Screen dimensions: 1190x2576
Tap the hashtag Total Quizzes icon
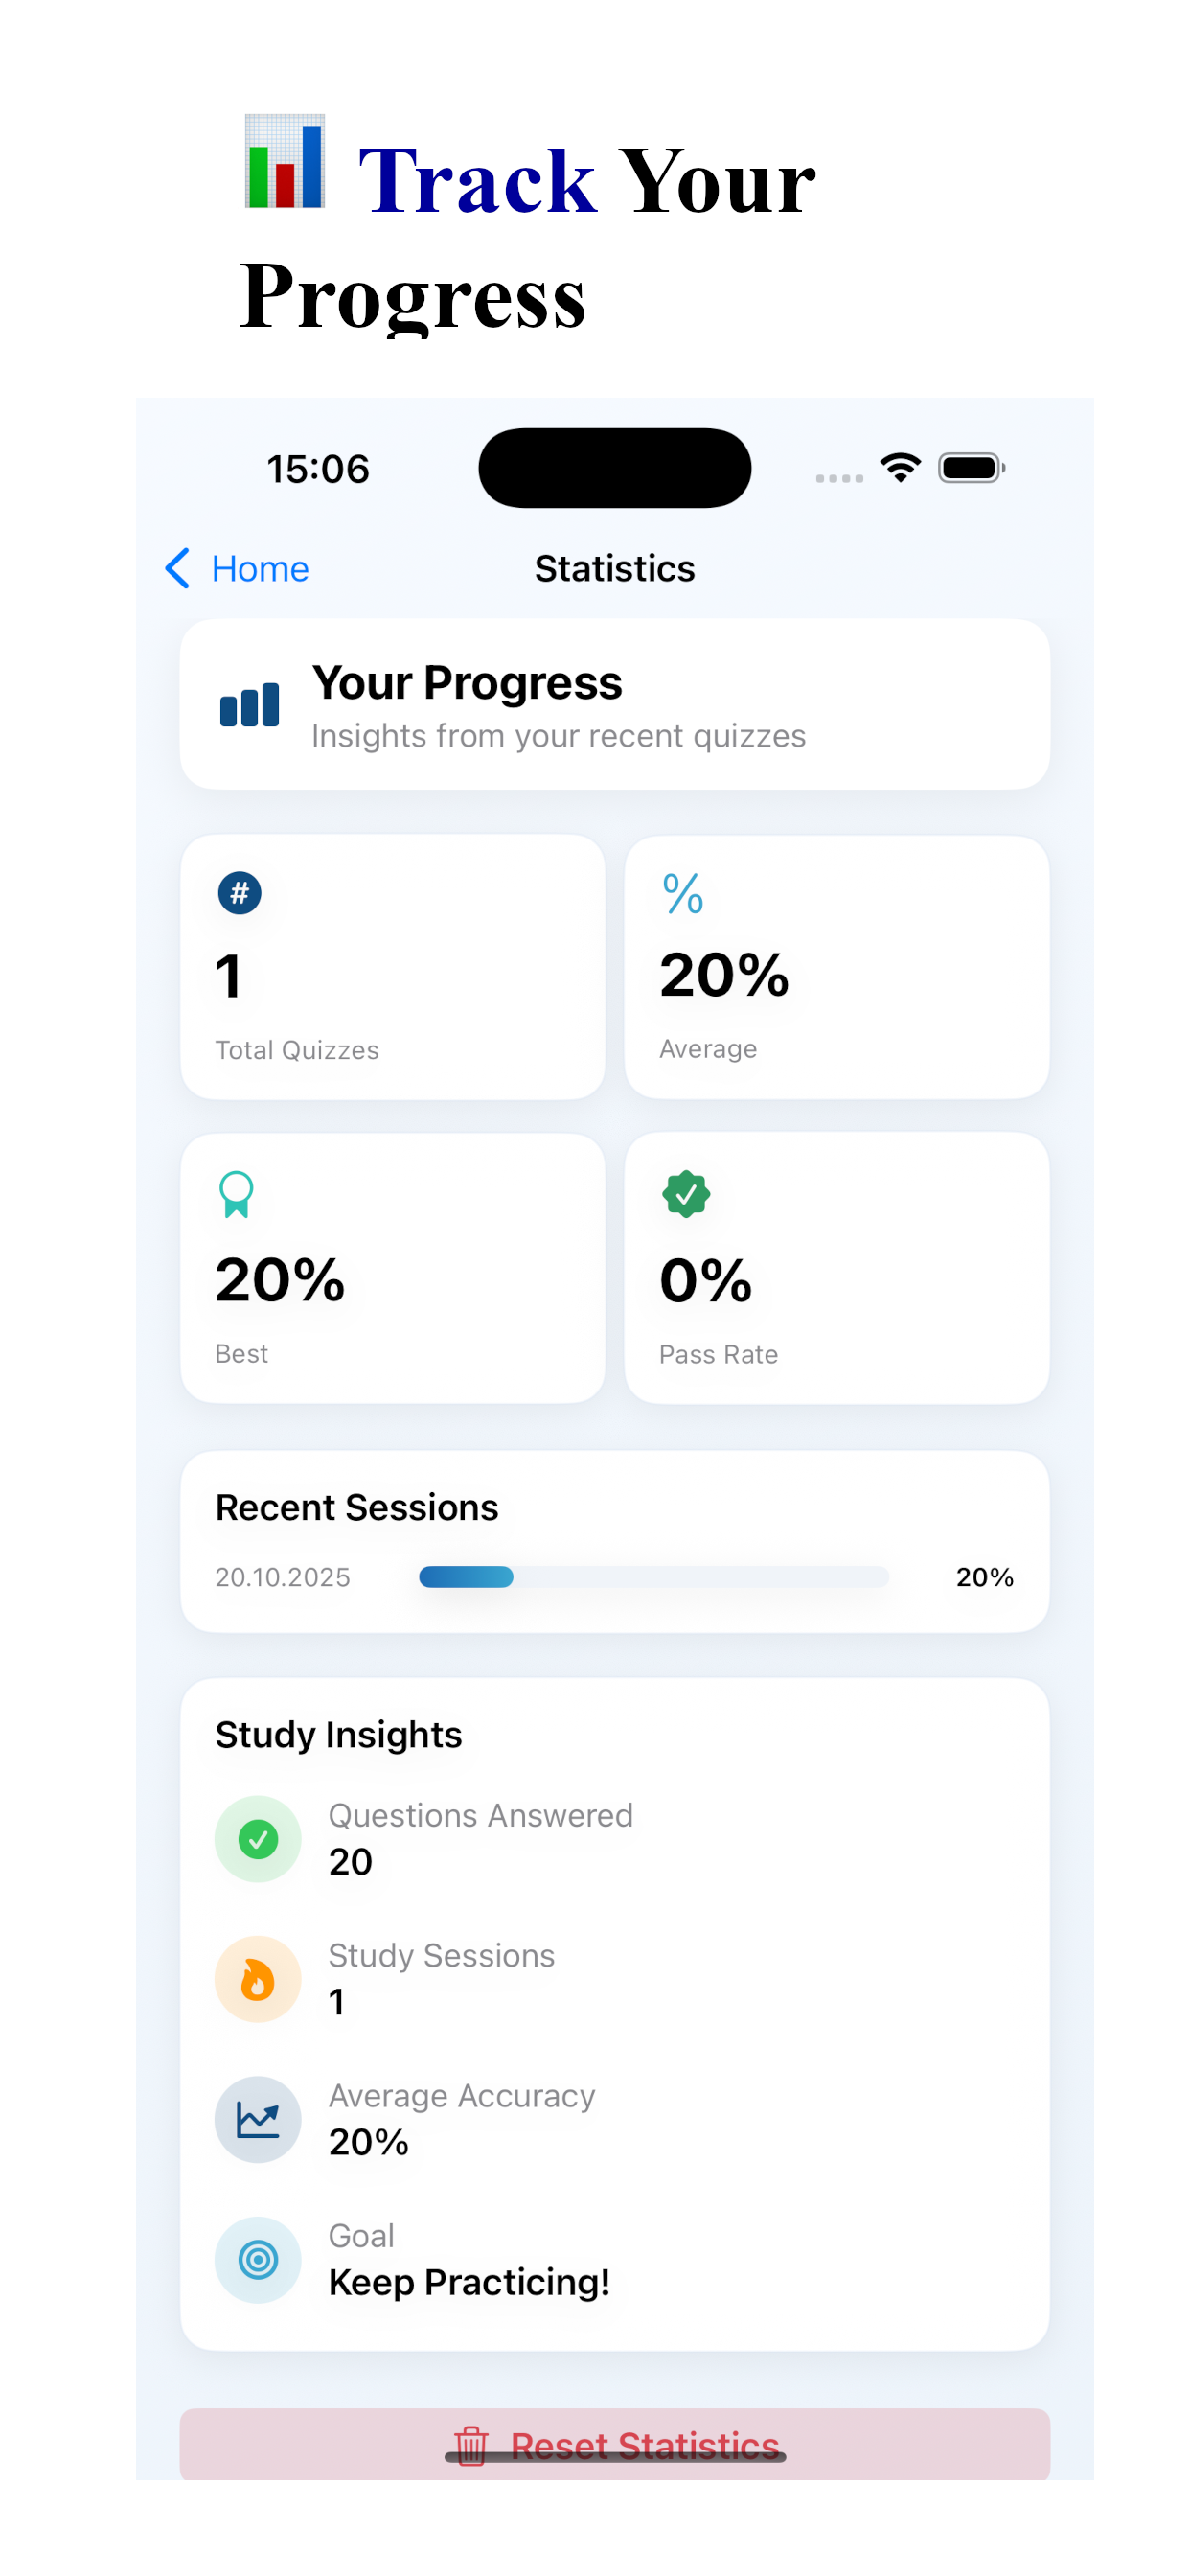(x=239, y=892)
